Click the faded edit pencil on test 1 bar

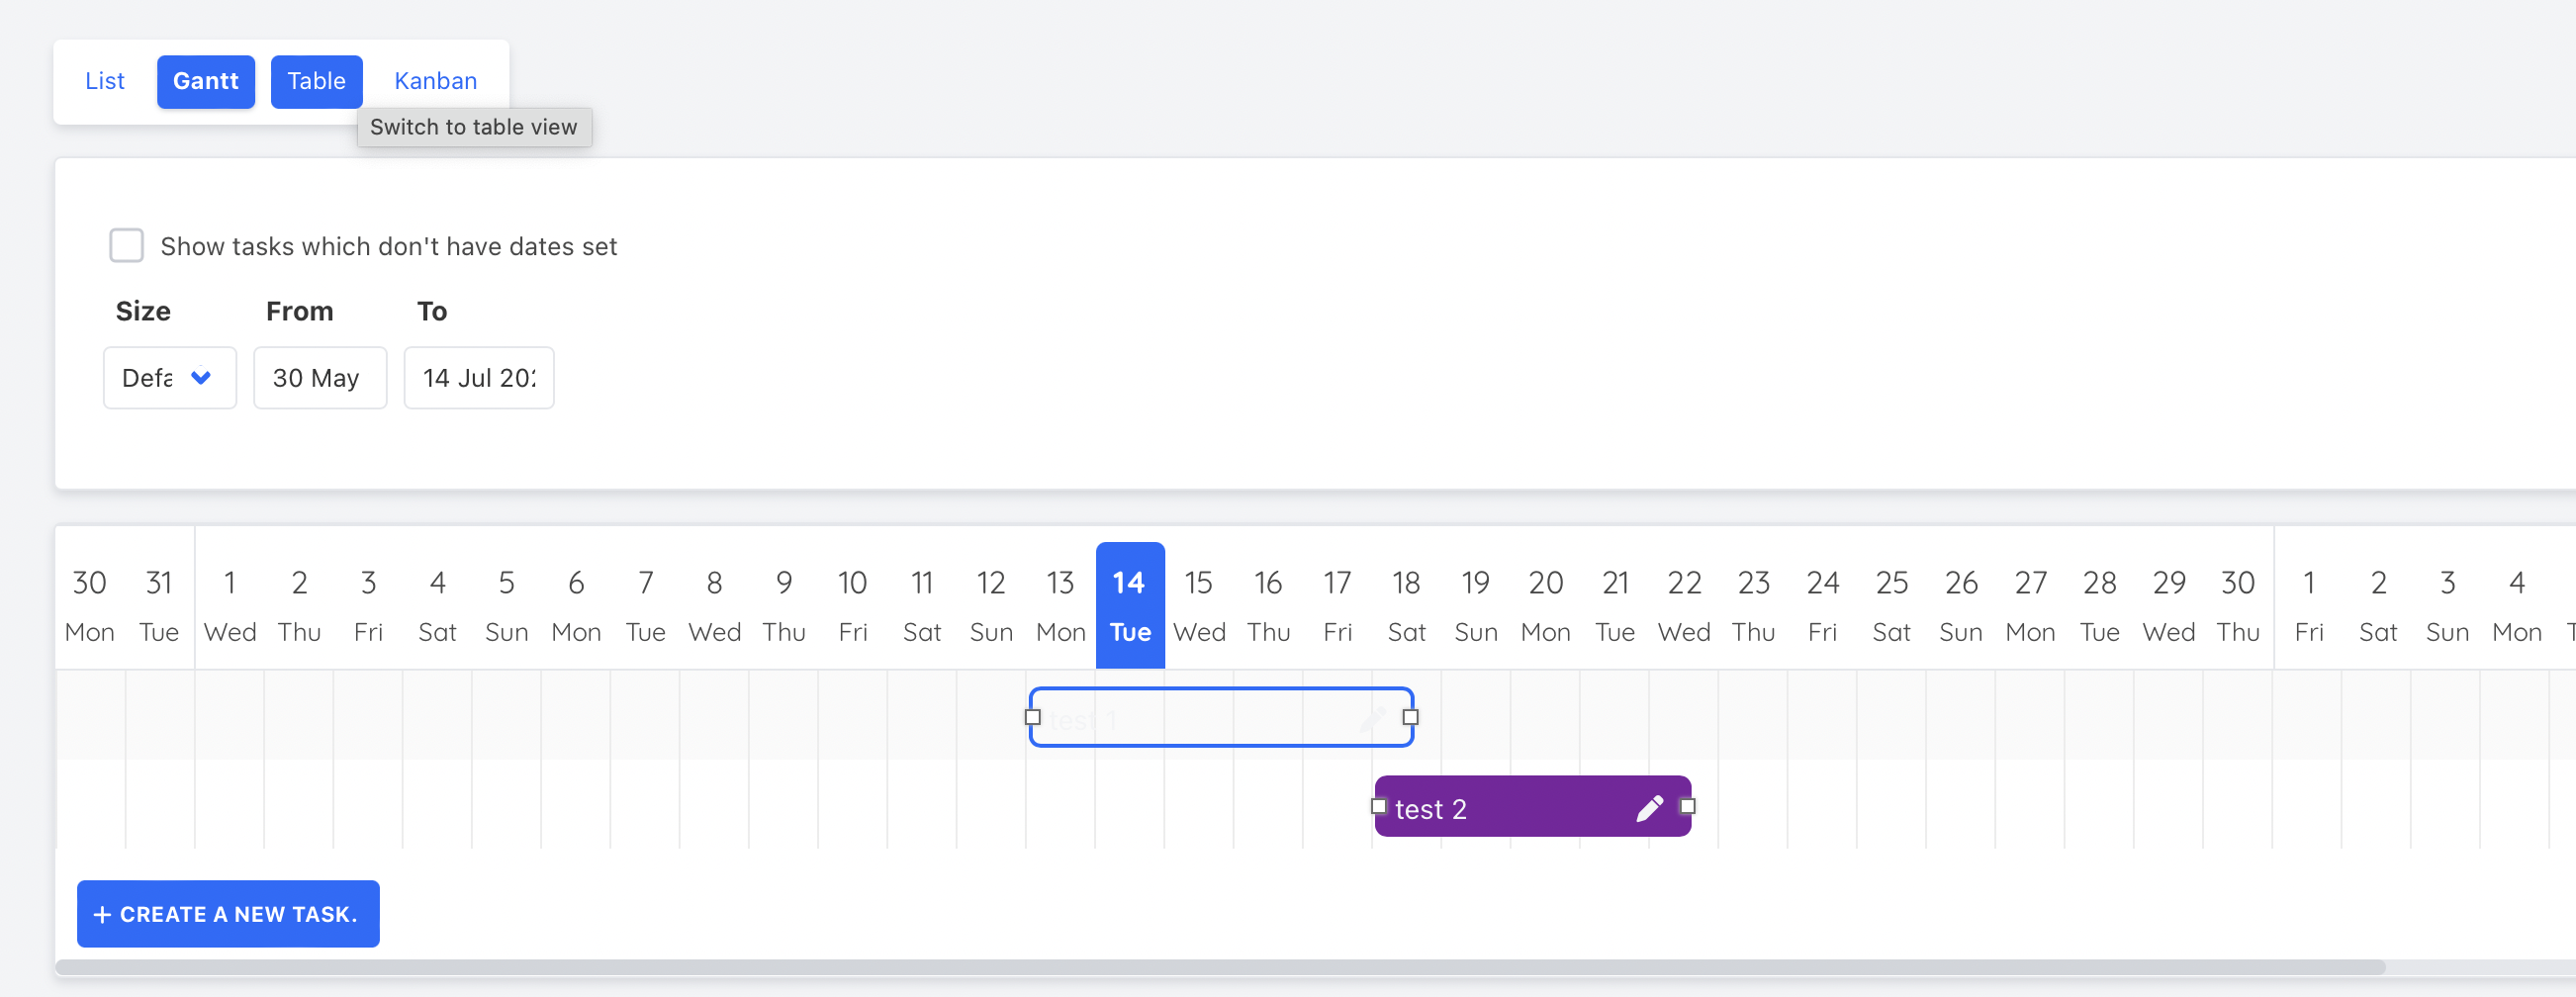(1373, 718)
